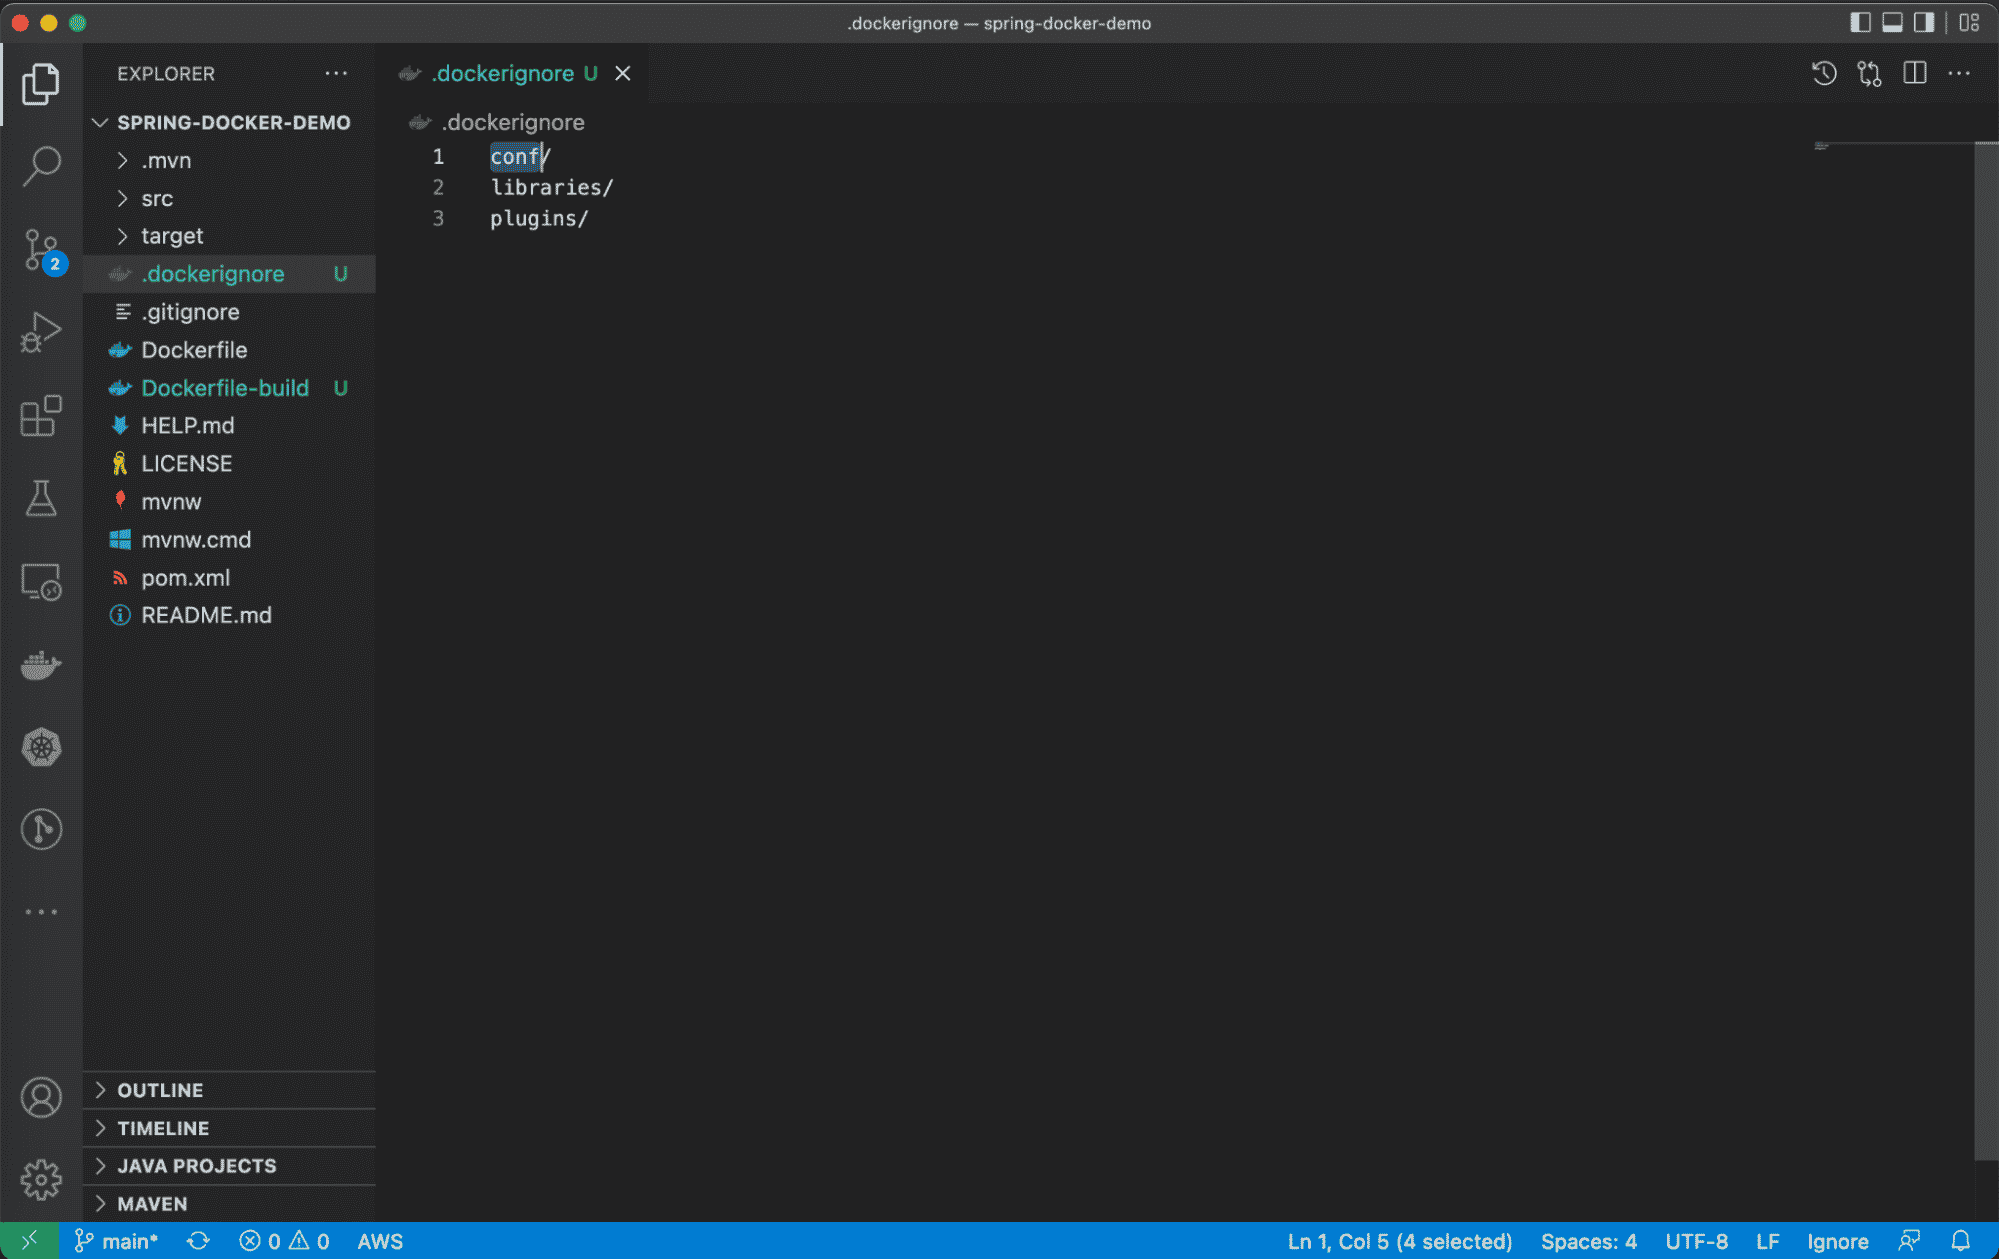Open the Search view
This screenshot has height=1260, width=1999.
41,166
